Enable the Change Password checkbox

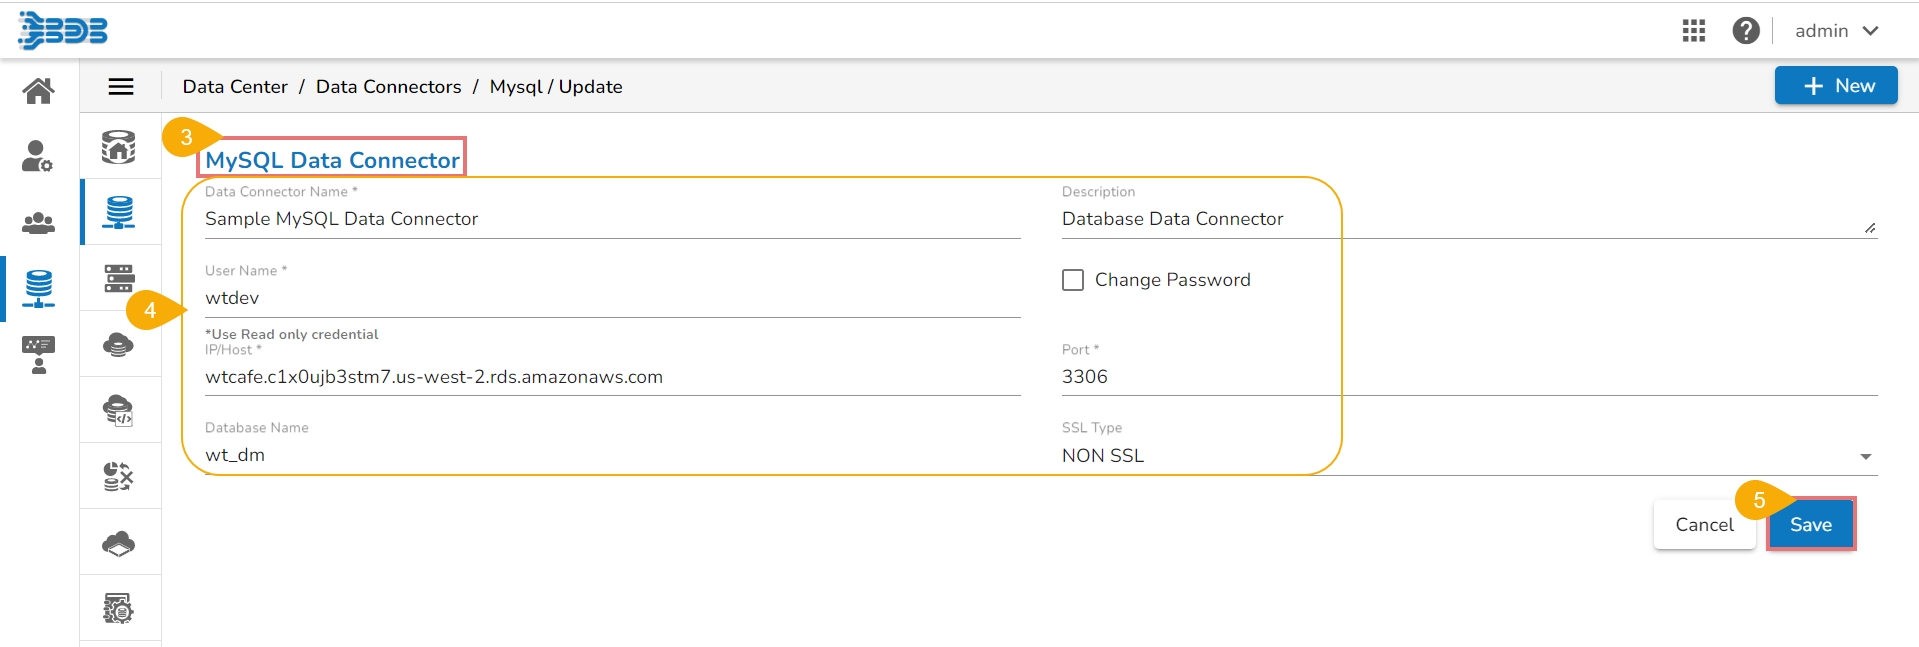1073,280
